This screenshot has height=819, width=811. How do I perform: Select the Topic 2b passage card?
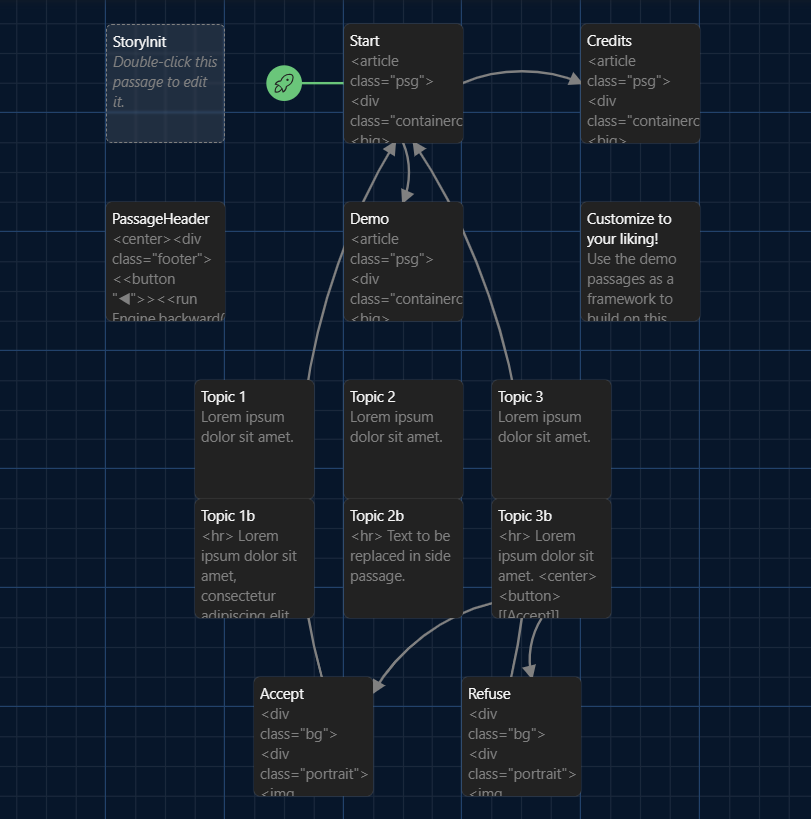[404, 558]
